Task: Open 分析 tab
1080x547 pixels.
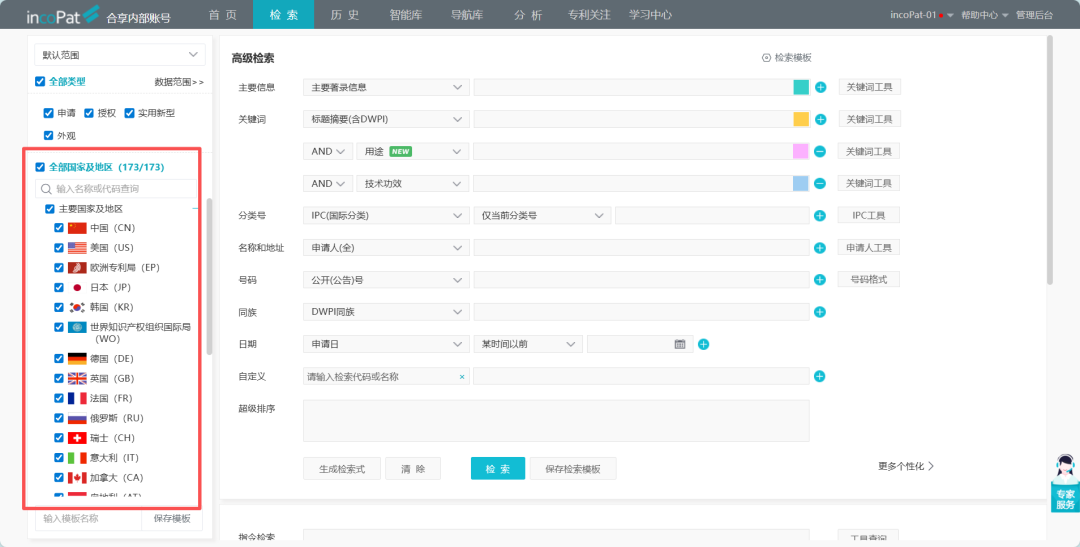Action: coord(528,14)
